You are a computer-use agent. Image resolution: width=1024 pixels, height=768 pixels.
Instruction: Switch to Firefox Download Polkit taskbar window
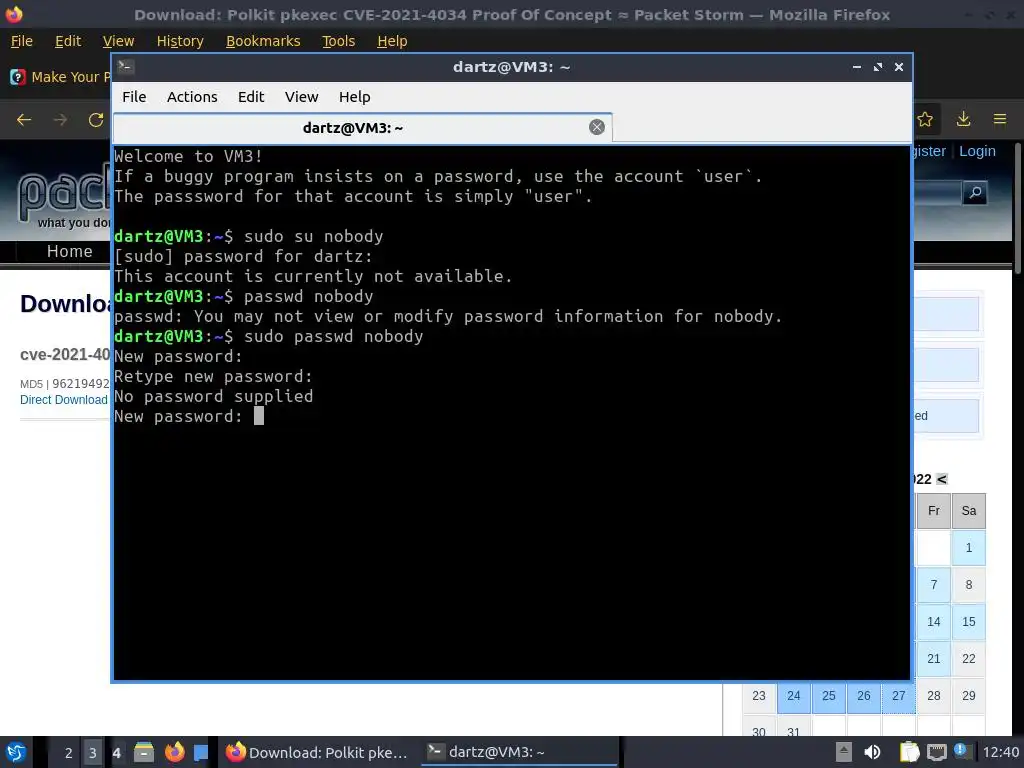pyautogui.click(x=317, y=752)
